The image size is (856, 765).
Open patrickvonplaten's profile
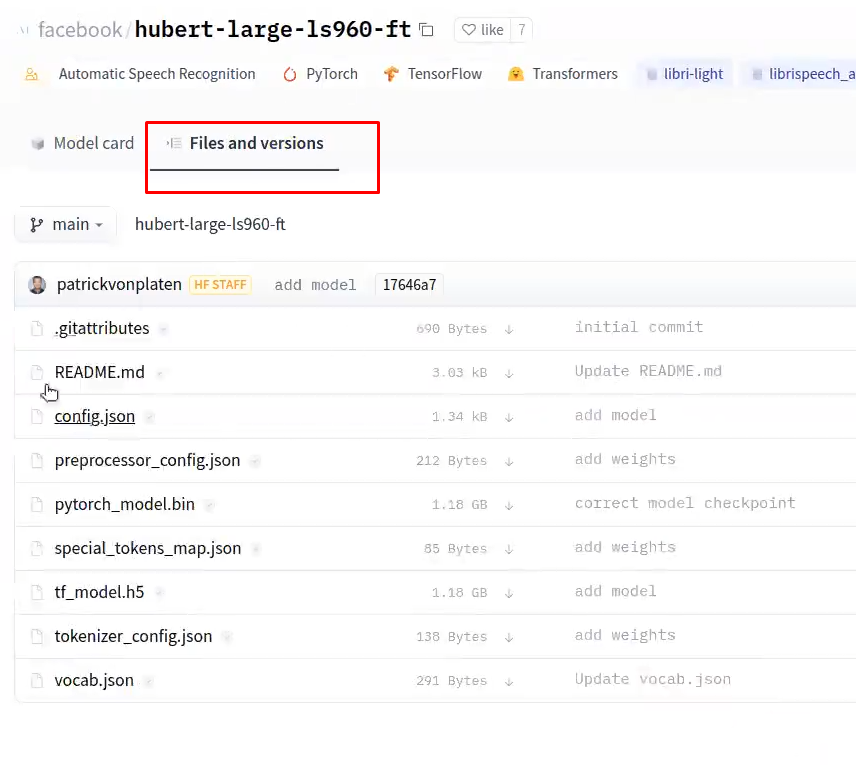coord(119,284)
